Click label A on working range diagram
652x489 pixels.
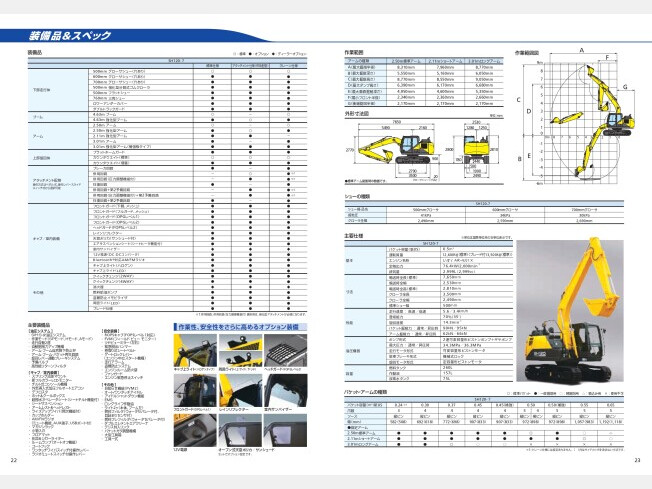[x=581, y=48]
